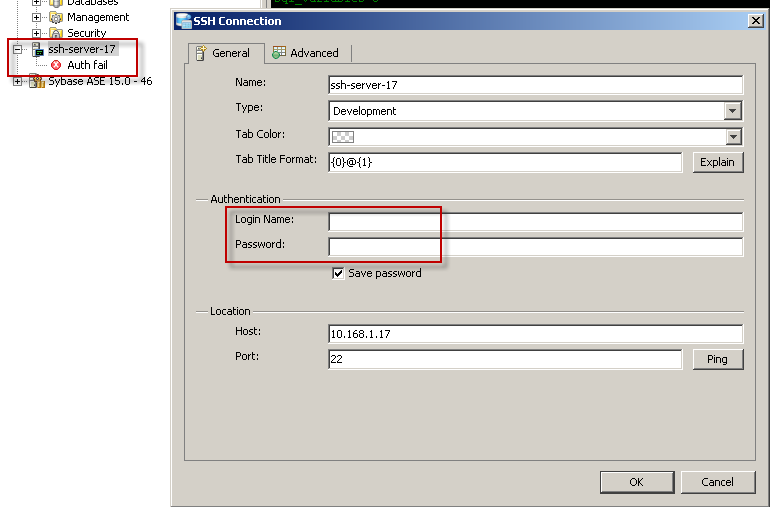The image size is (770, 507).
Task: Click the Advanced tab grid icon
Action: pos(279,53)
